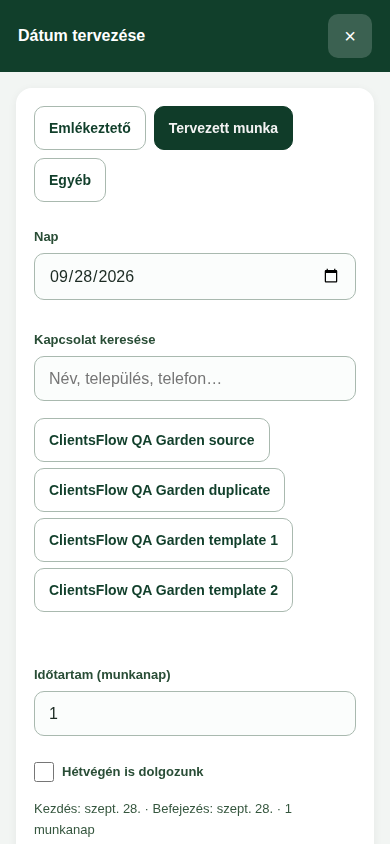Screen dimensions: 390x844
Task: Choose ClientsFlow QA Garden template 1
Action: pyautogui.click(x=164, y=540)
